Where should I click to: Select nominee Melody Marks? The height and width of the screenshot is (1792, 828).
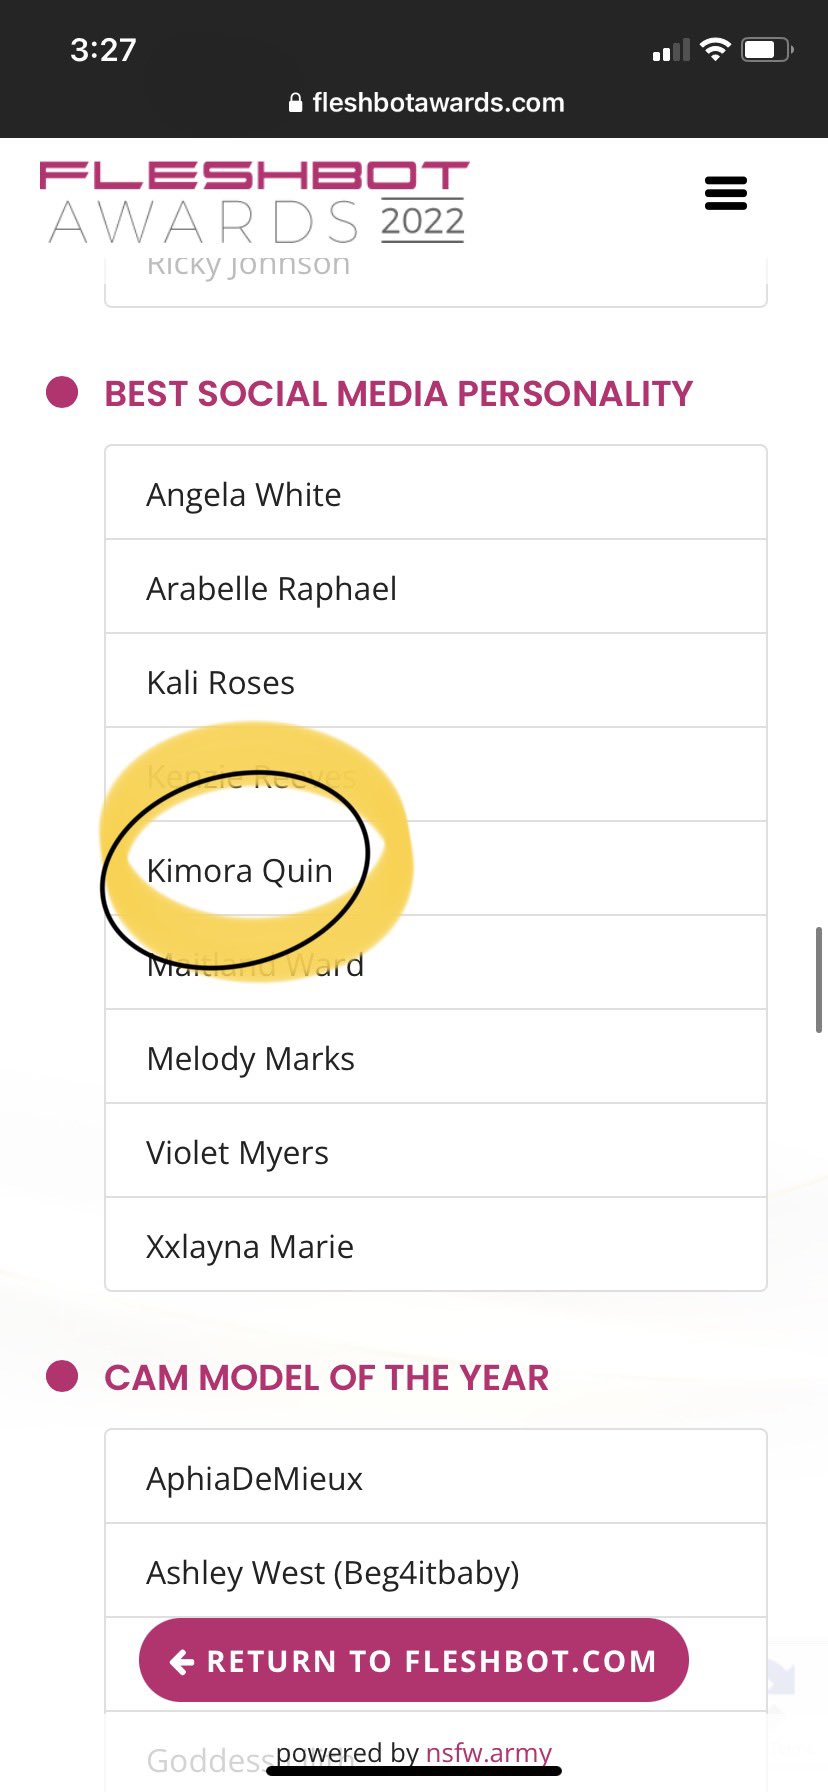[x=436, y=1057]
